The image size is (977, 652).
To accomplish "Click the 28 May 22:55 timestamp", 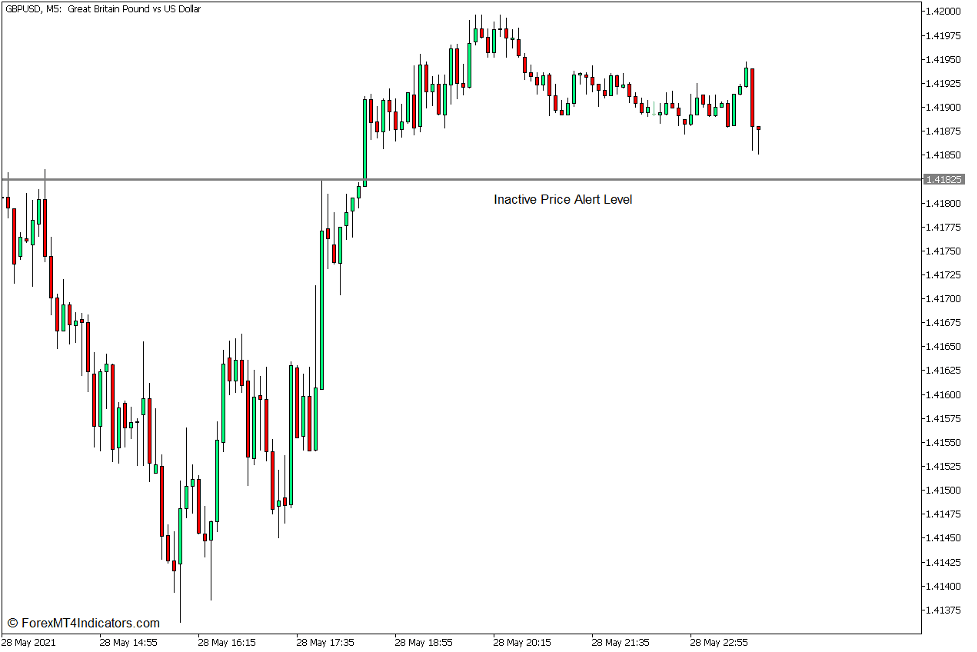I will pos(721,643).
